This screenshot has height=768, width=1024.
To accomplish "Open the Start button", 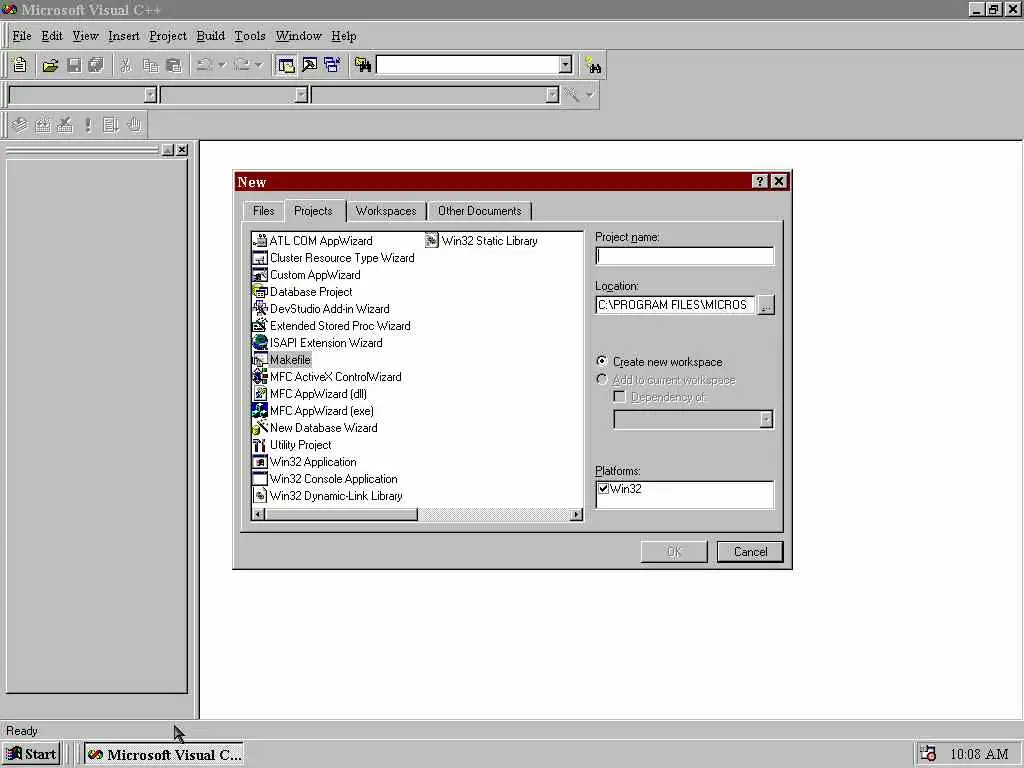I will [x=31, y=754].
